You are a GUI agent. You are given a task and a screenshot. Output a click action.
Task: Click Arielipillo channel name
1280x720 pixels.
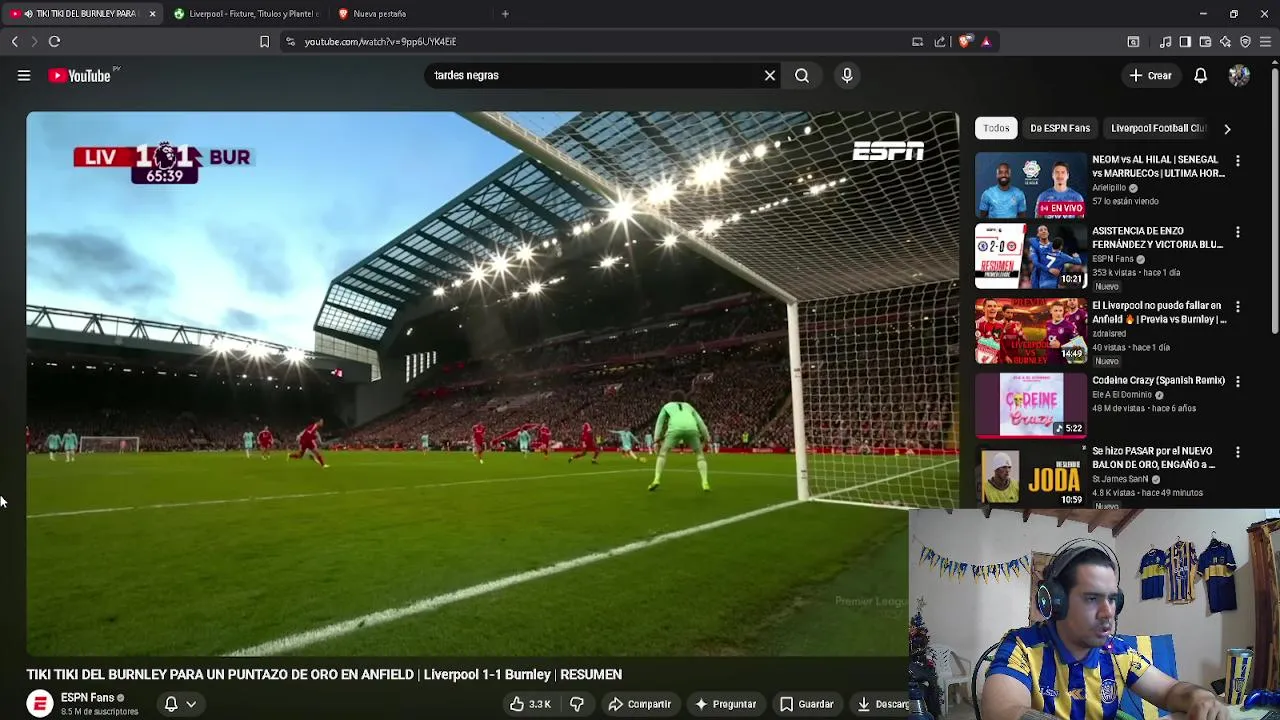[x=1109, y=188]
